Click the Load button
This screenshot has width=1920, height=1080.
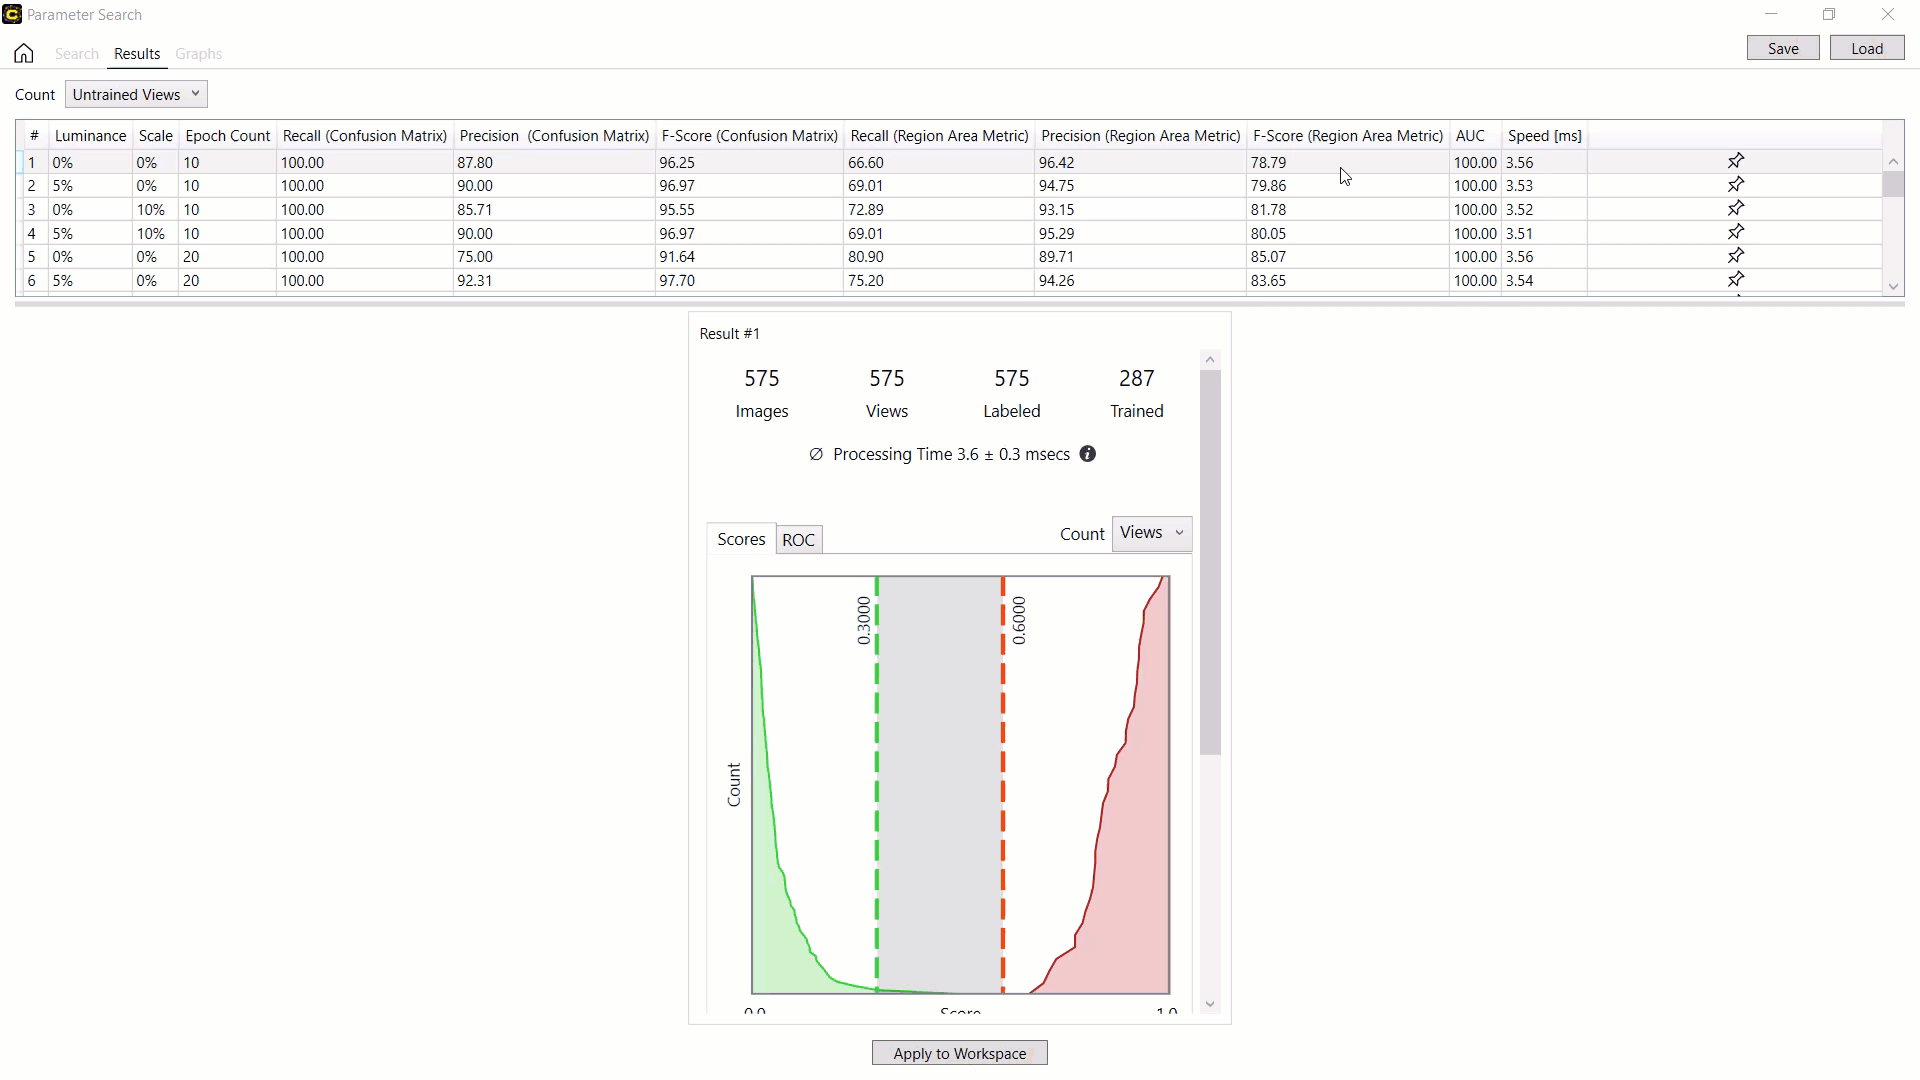click(1867, 48)
